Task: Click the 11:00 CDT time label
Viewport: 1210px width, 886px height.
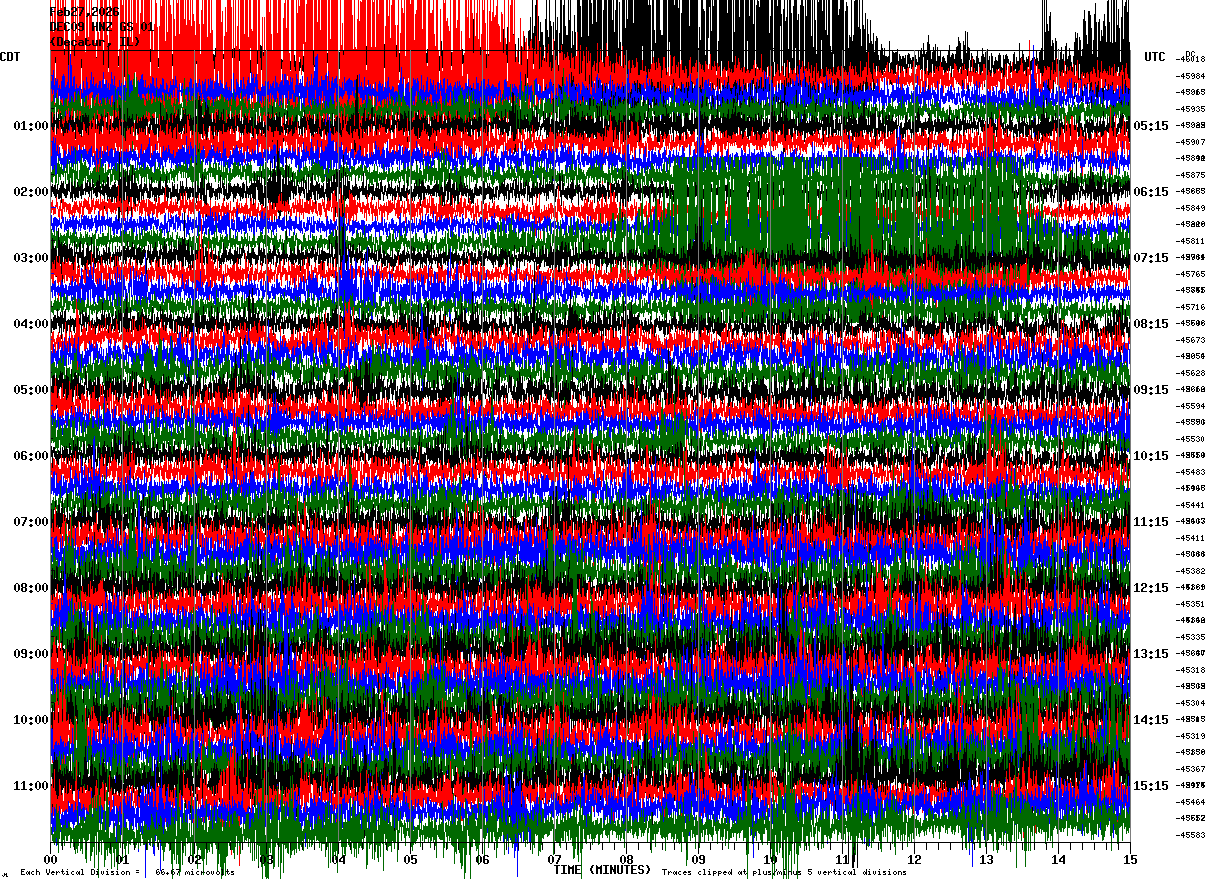Action: click(x=30, y=786)
